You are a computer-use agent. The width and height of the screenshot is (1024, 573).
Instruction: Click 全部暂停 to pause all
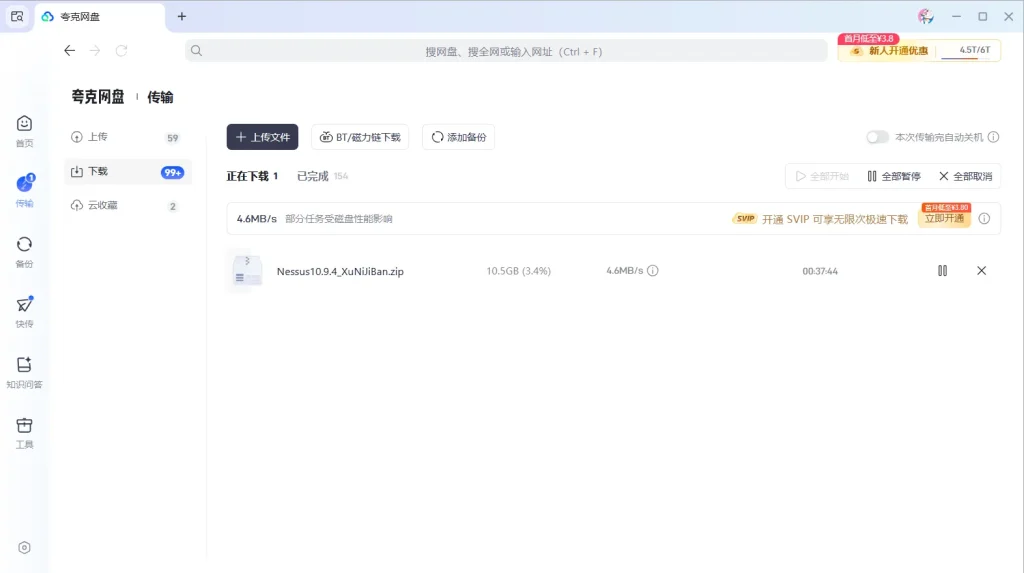(893, 176)
